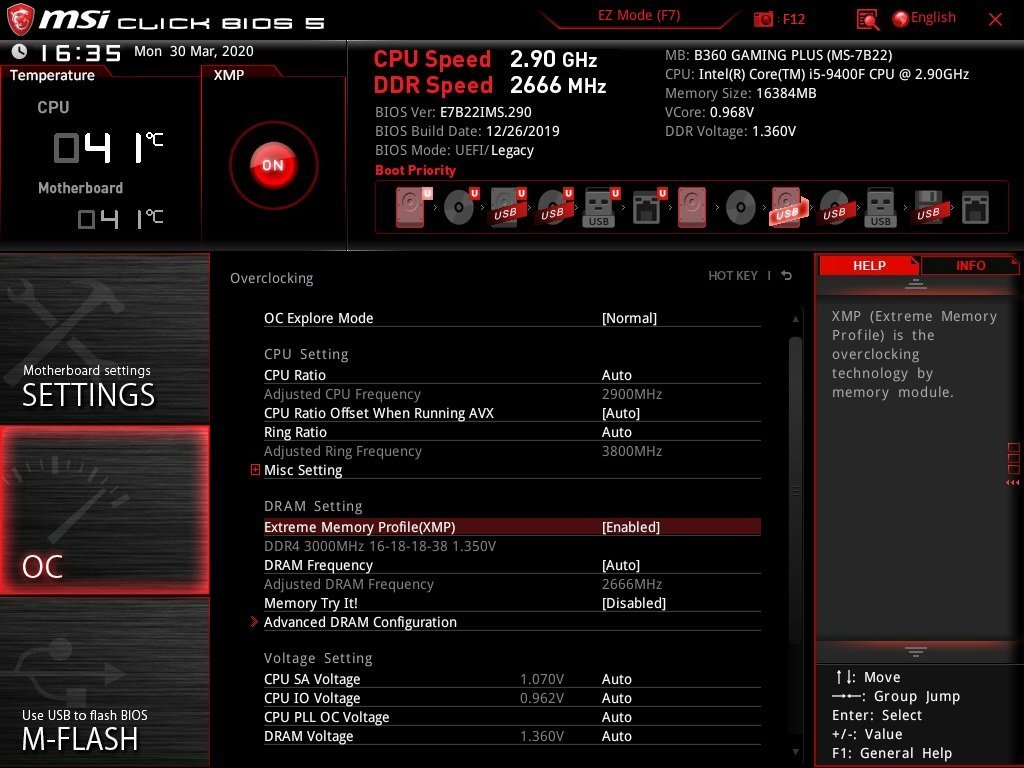
Task: Click the Memory Size 16384MB text
Action: tap(741, 93)
